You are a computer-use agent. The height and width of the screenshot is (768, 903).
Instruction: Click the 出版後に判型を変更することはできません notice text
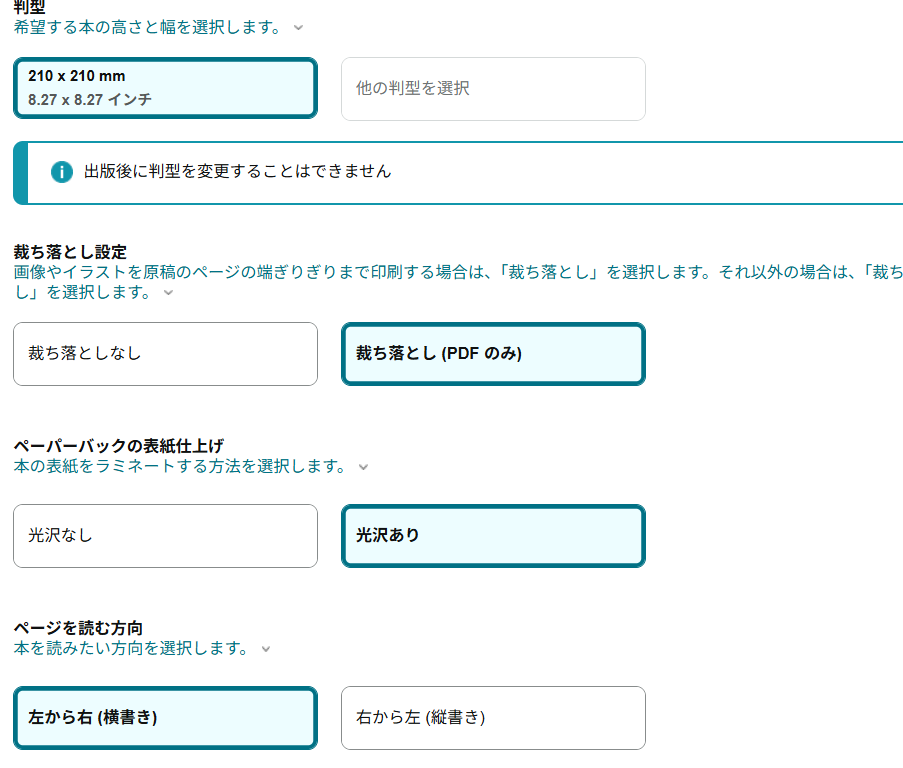point(237,171)
